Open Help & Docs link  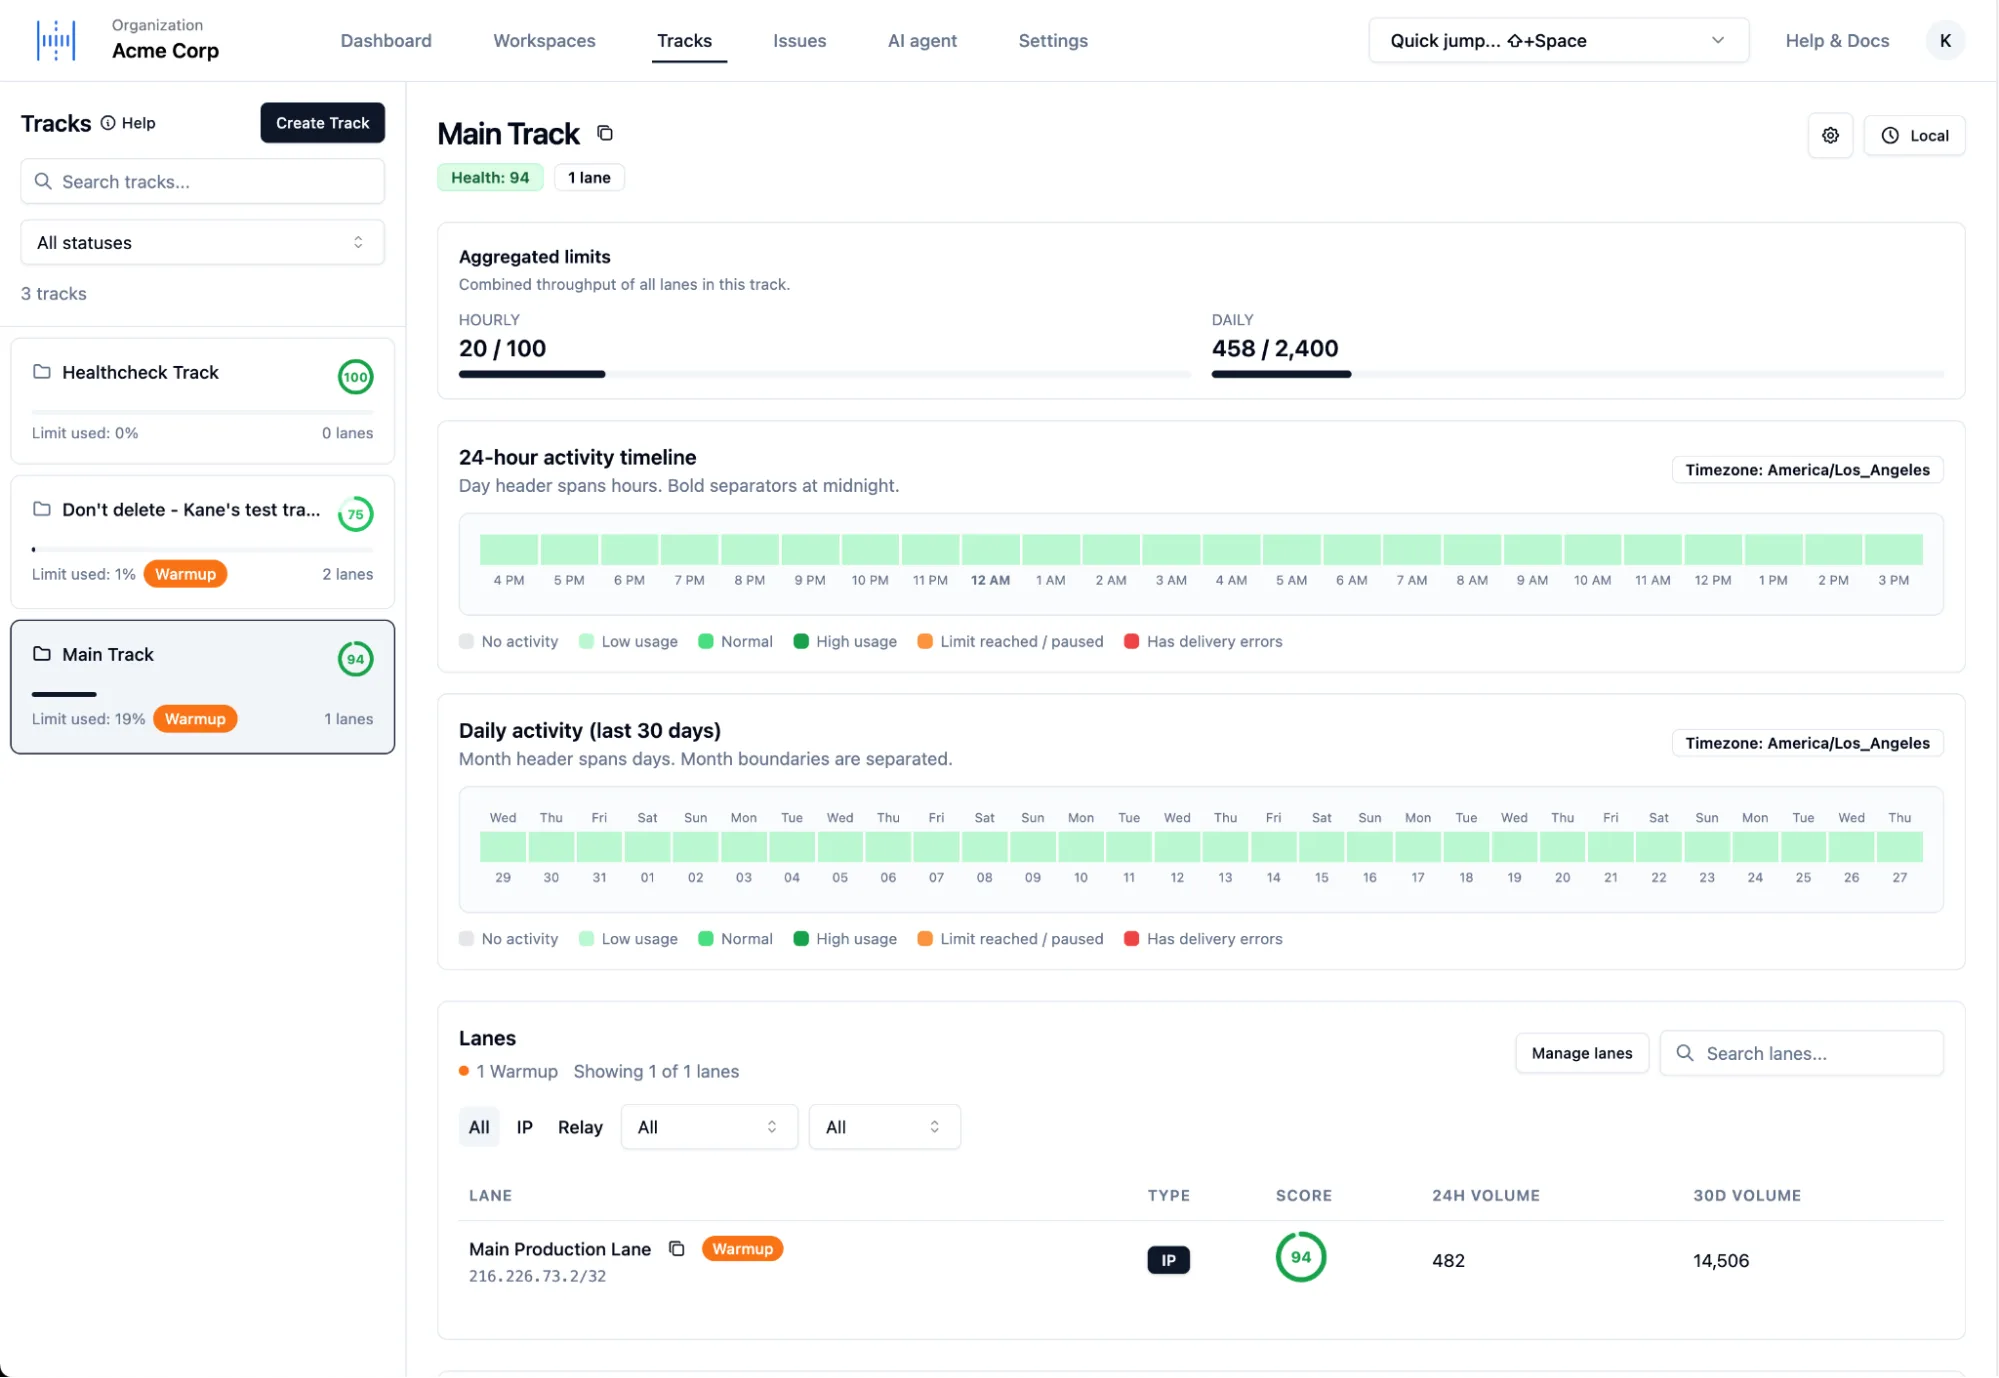1837,41
